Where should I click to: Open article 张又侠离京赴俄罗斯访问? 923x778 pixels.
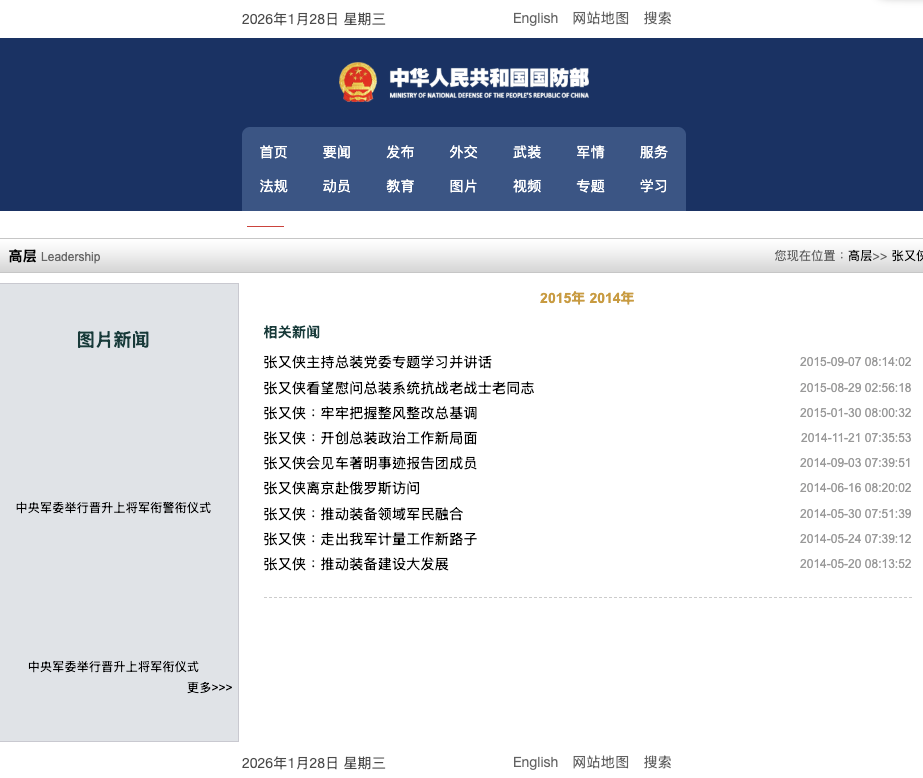(341, 488)
